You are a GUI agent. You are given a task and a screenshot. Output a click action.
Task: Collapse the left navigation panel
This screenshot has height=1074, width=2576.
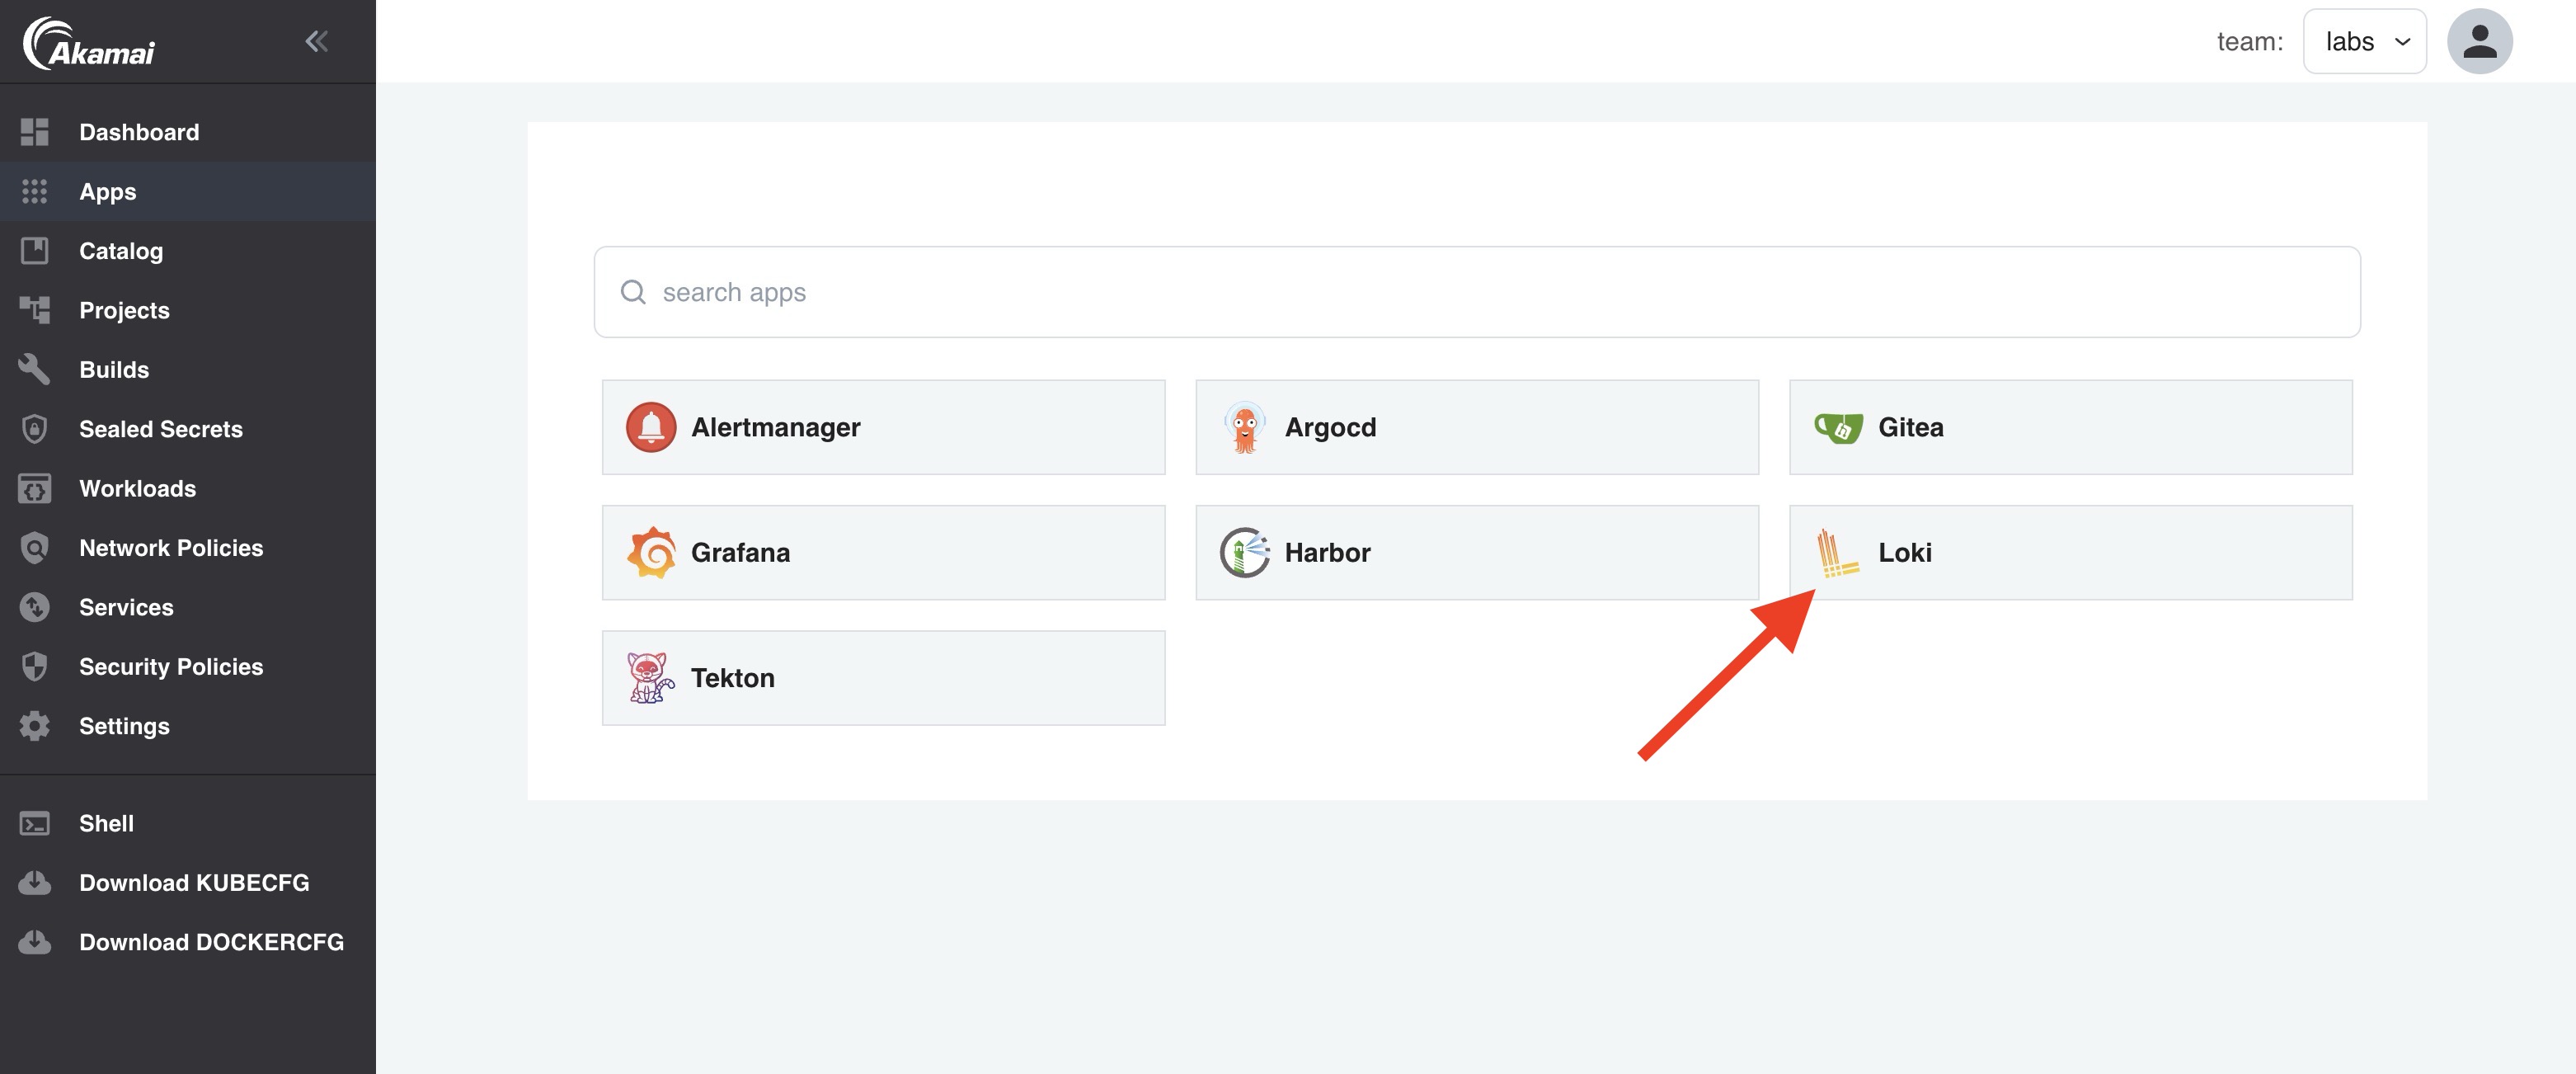(x=316, y=36)
